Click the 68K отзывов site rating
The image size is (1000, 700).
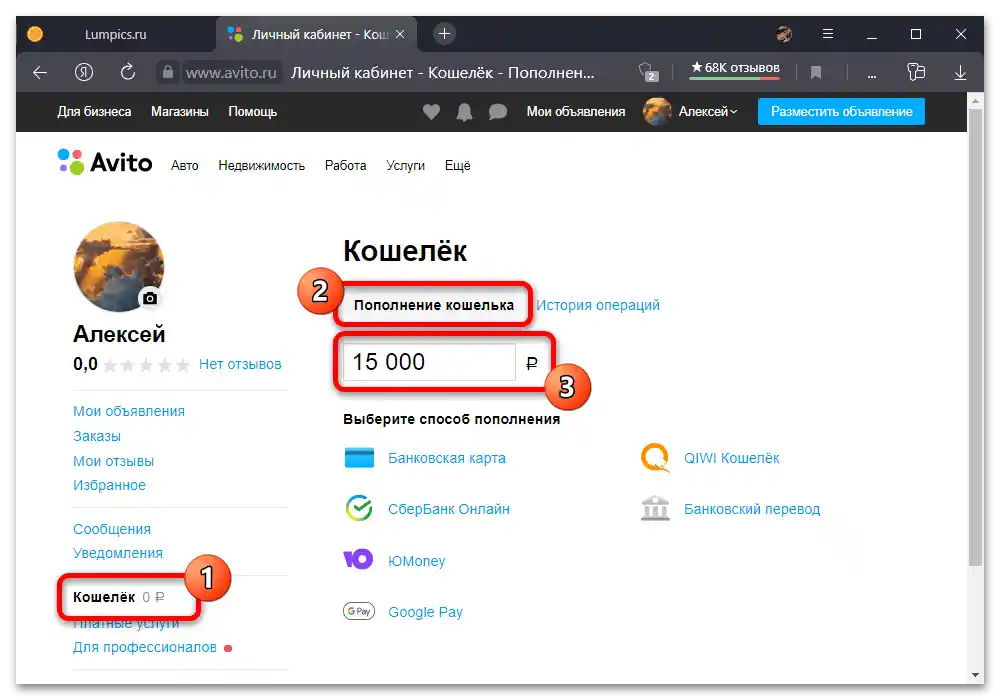point(735,68)
